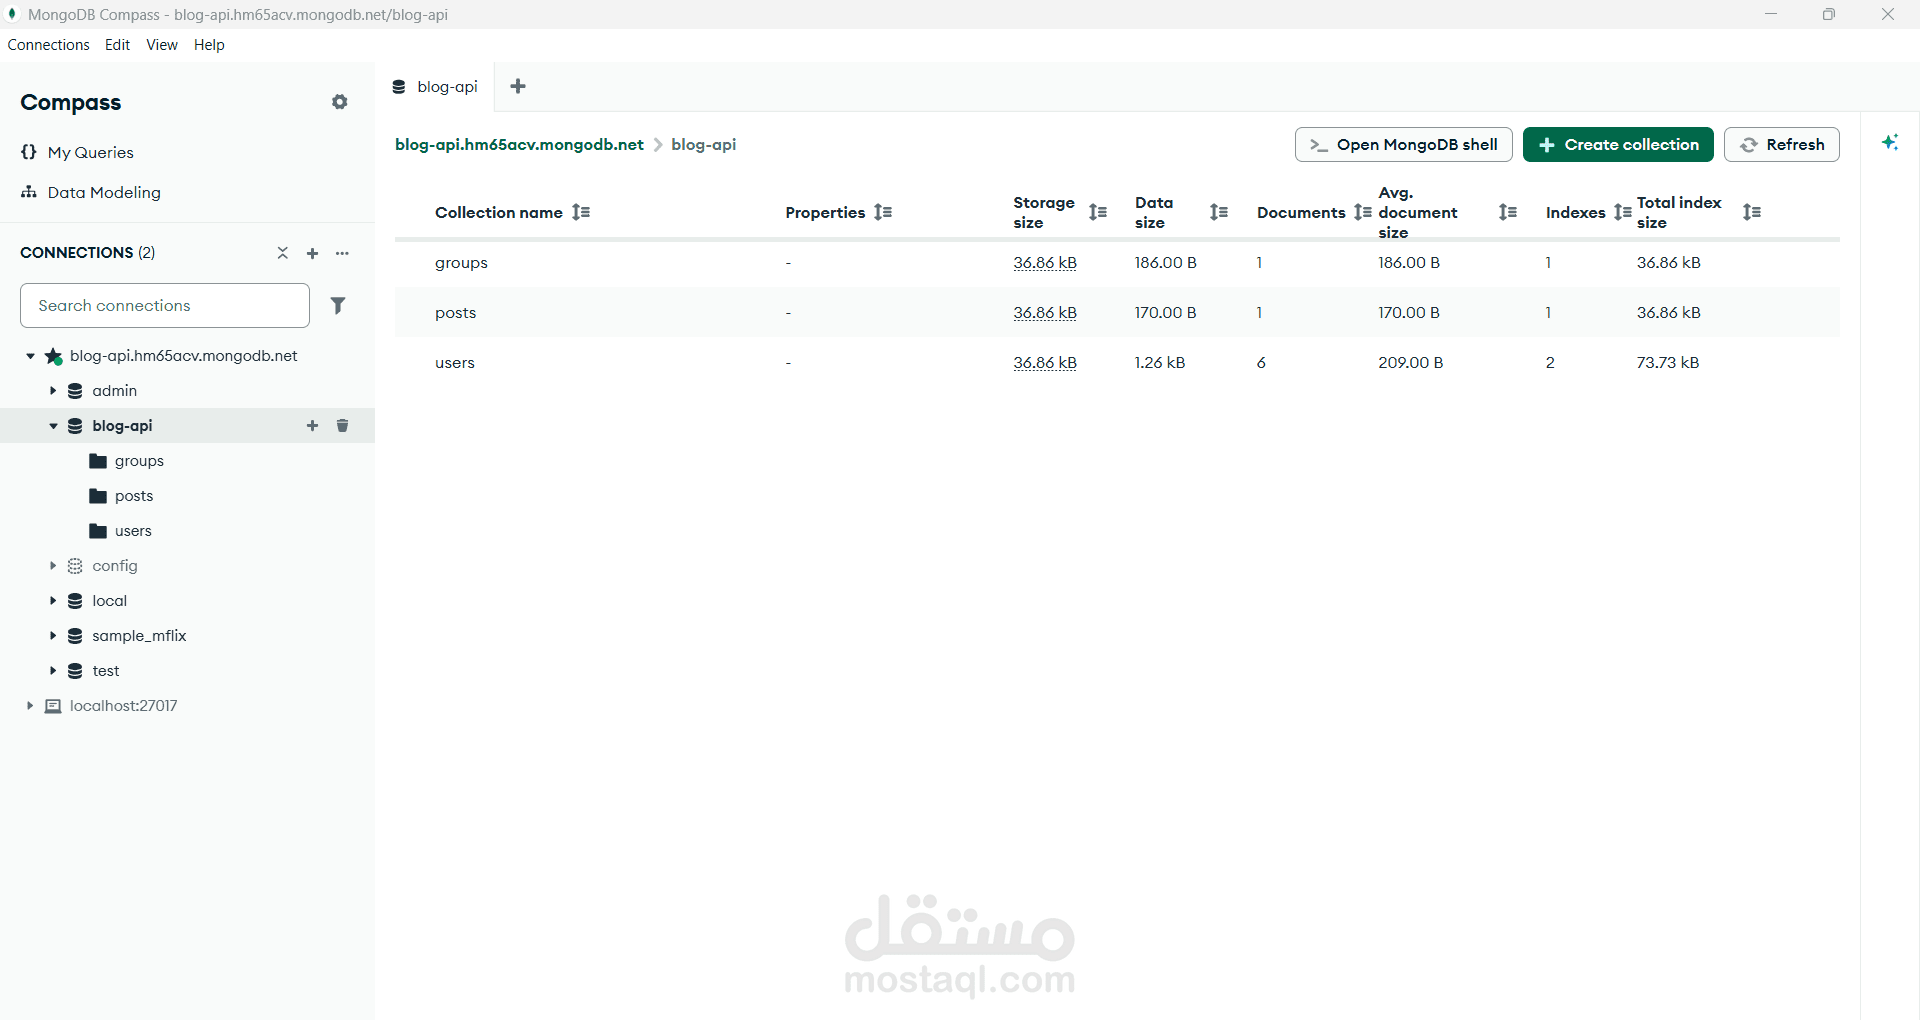Follow blog-api.hm65acv.mongodb.net breadcrumb link
Viewport: 1920px width, 1020px height.
click(x=519, y=144)
